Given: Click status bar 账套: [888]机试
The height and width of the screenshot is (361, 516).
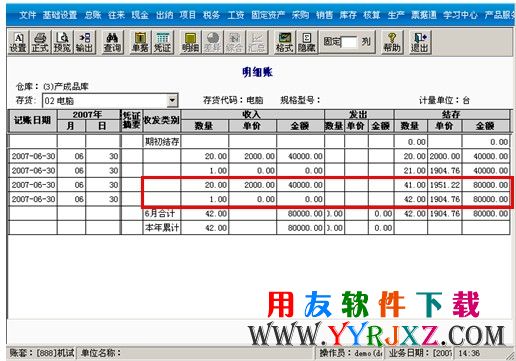Looking at the screenshot, I should [42, 353].
